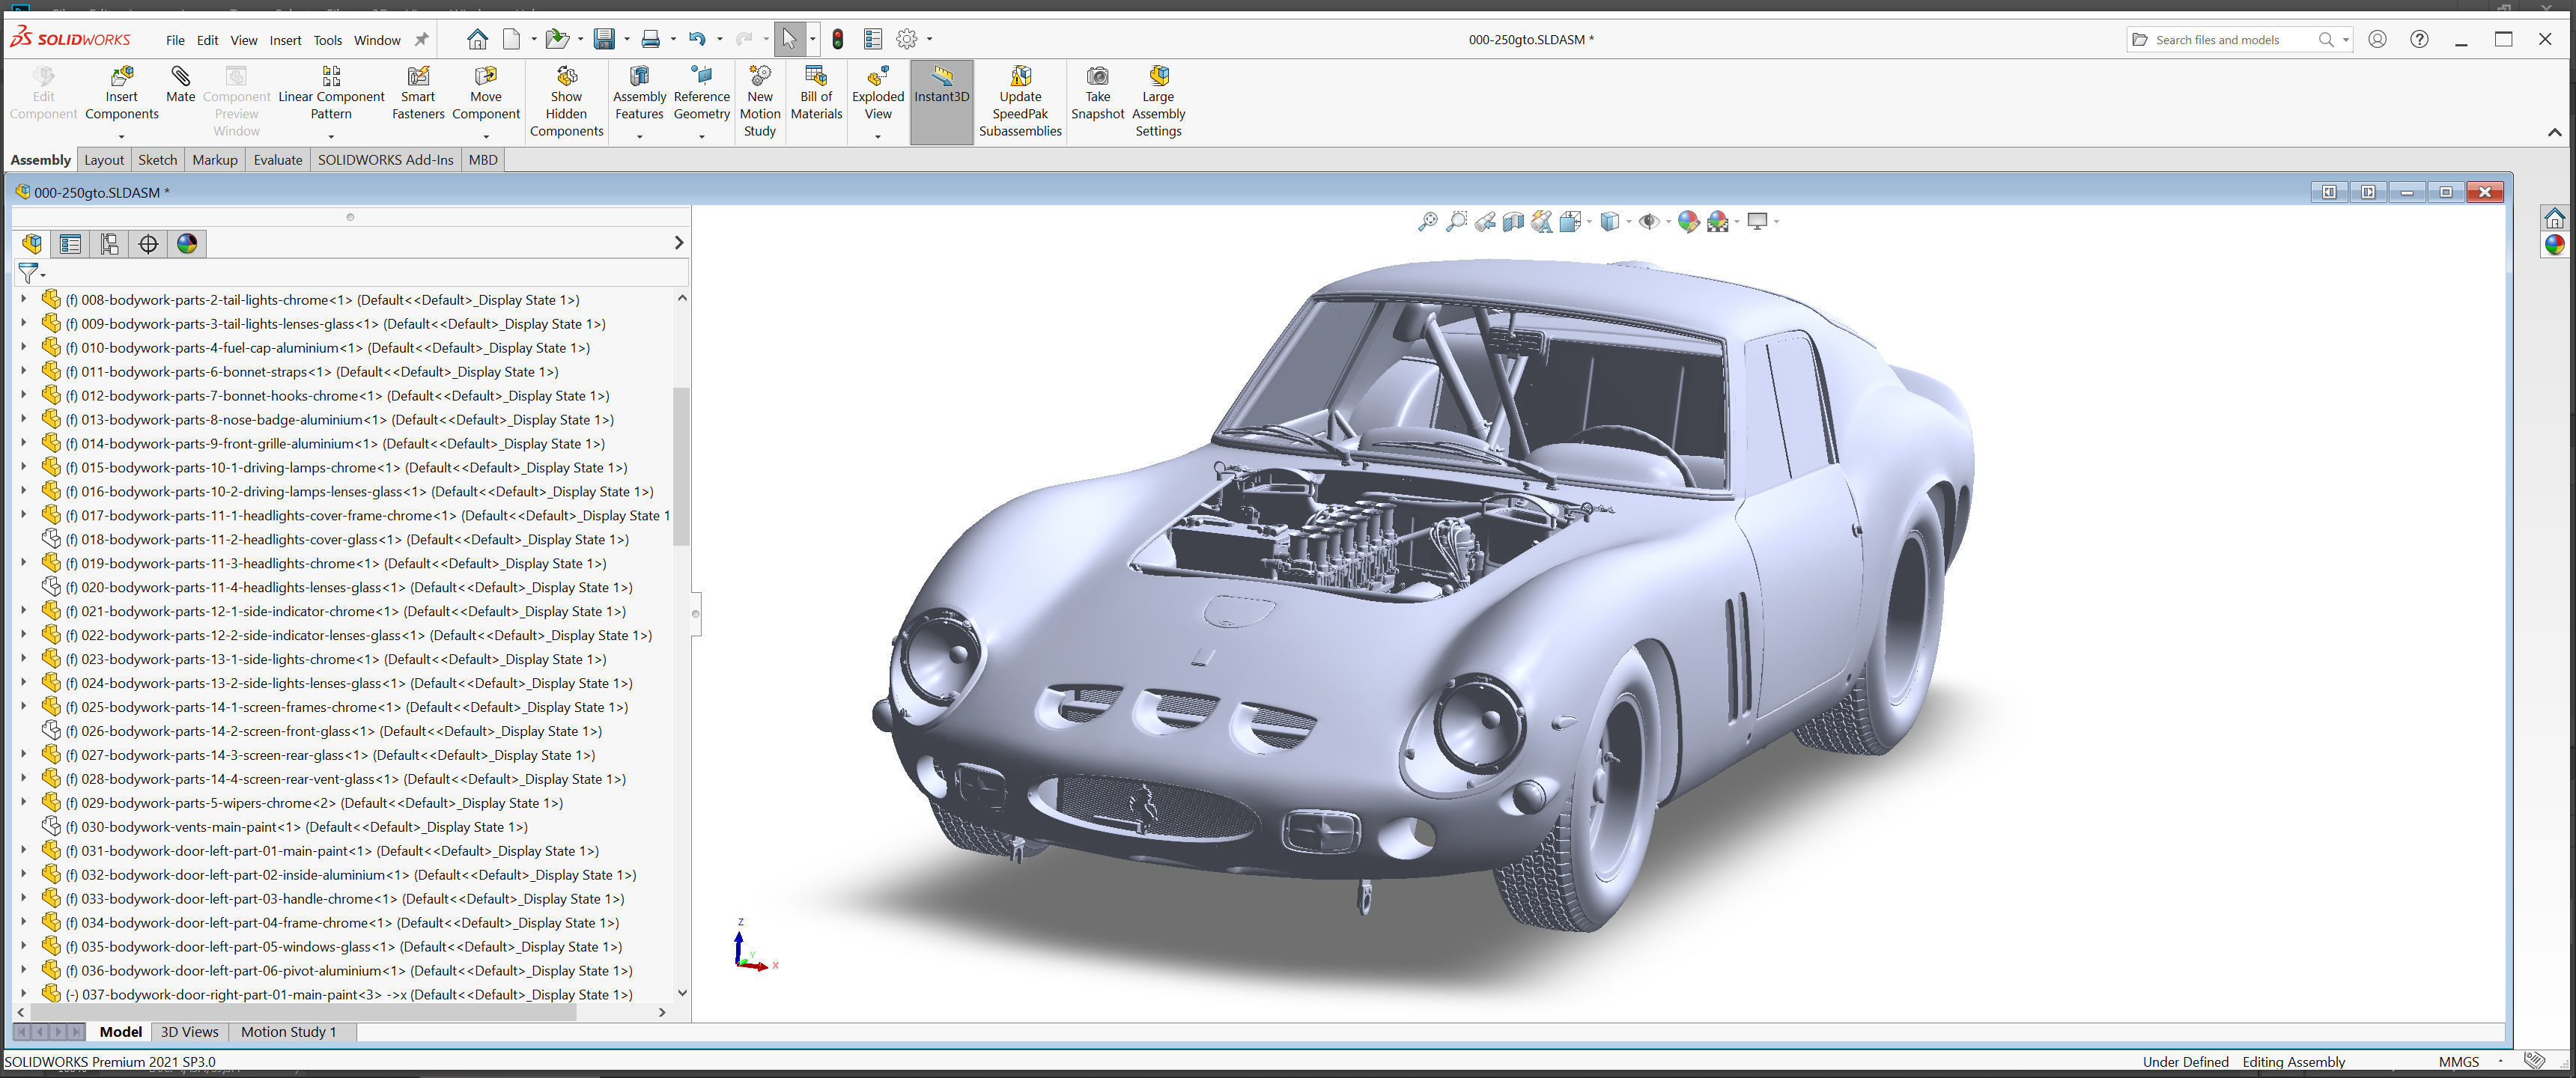This screenshot has height=1078, width=2576.
Task: Expand 031-bodywork-door-left-part-01-main-paint component
Action: pos(23,851)
